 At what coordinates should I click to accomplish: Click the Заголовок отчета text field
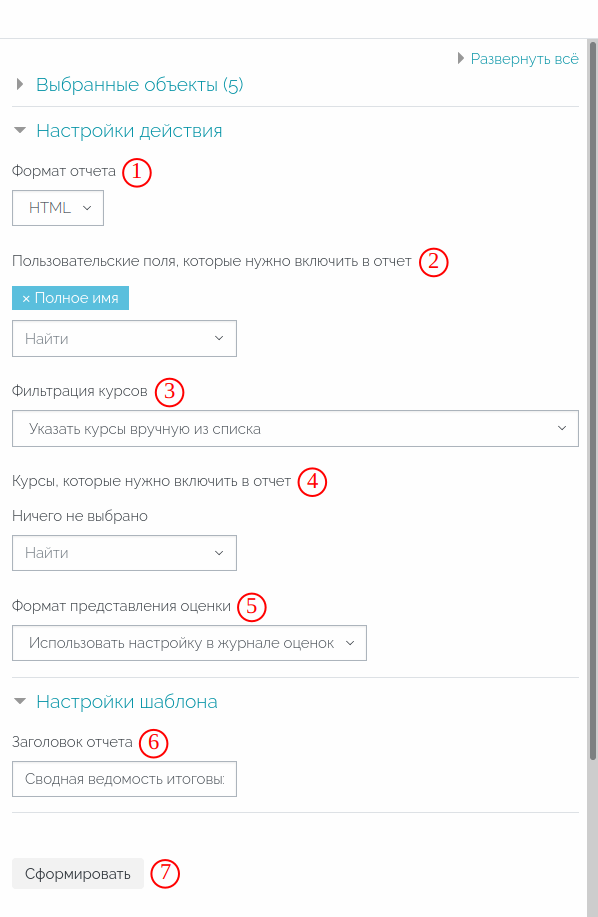[125, 779]
